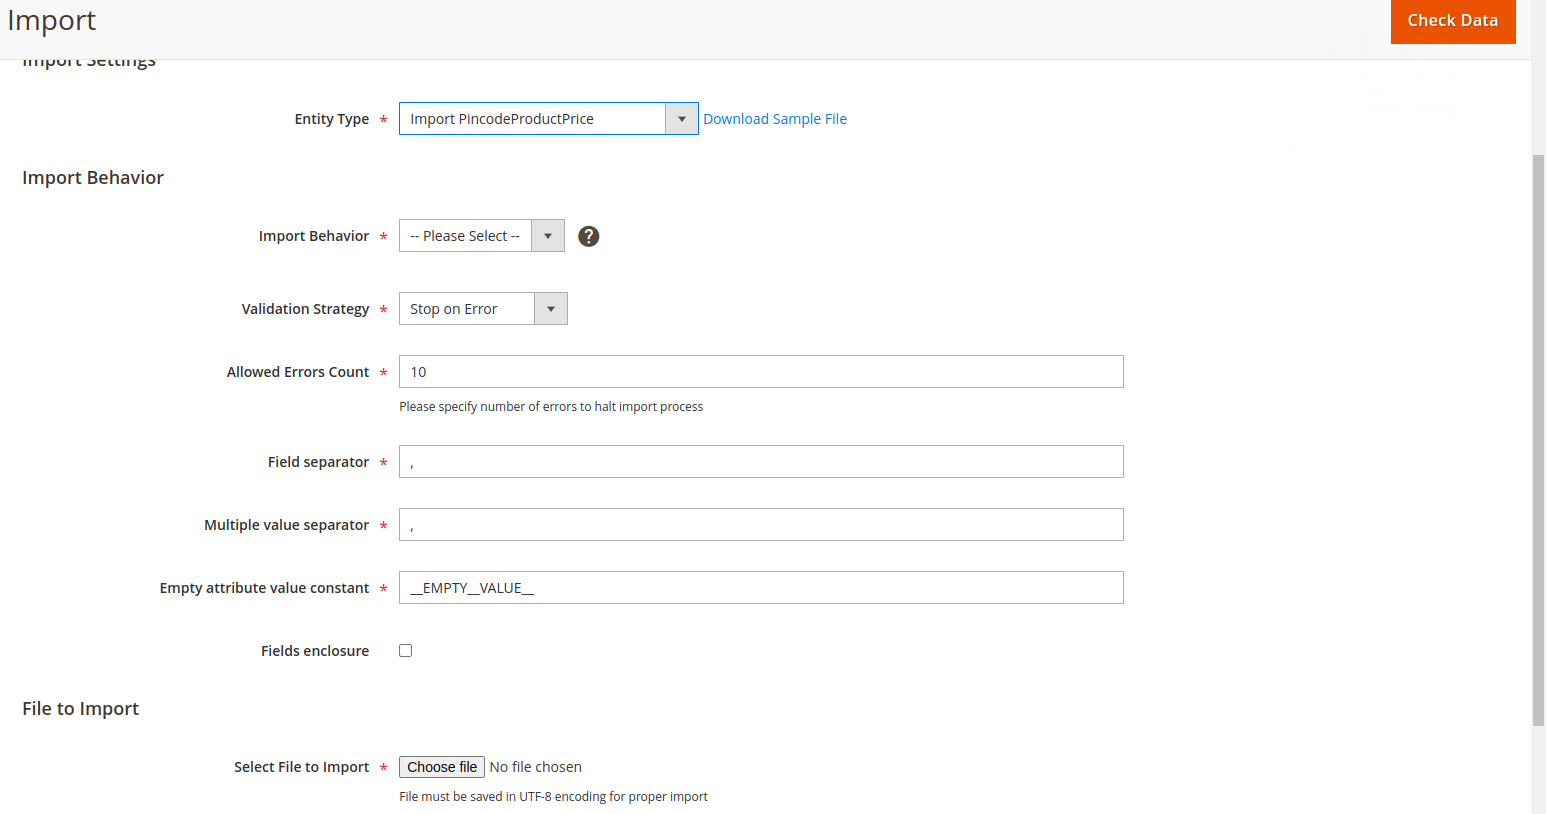This screenshot has height=814, width=1546.
Task: Enable the Fields enclosure checkbox
Action: pyautogui.click(x=405, y=650)
